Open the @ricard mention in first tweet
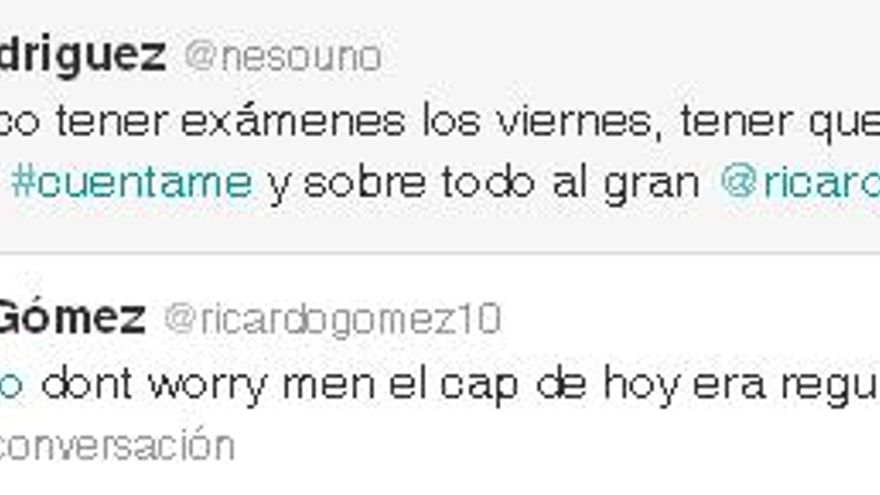The height and width of the screenshot is (495, 880). point(800,182)
